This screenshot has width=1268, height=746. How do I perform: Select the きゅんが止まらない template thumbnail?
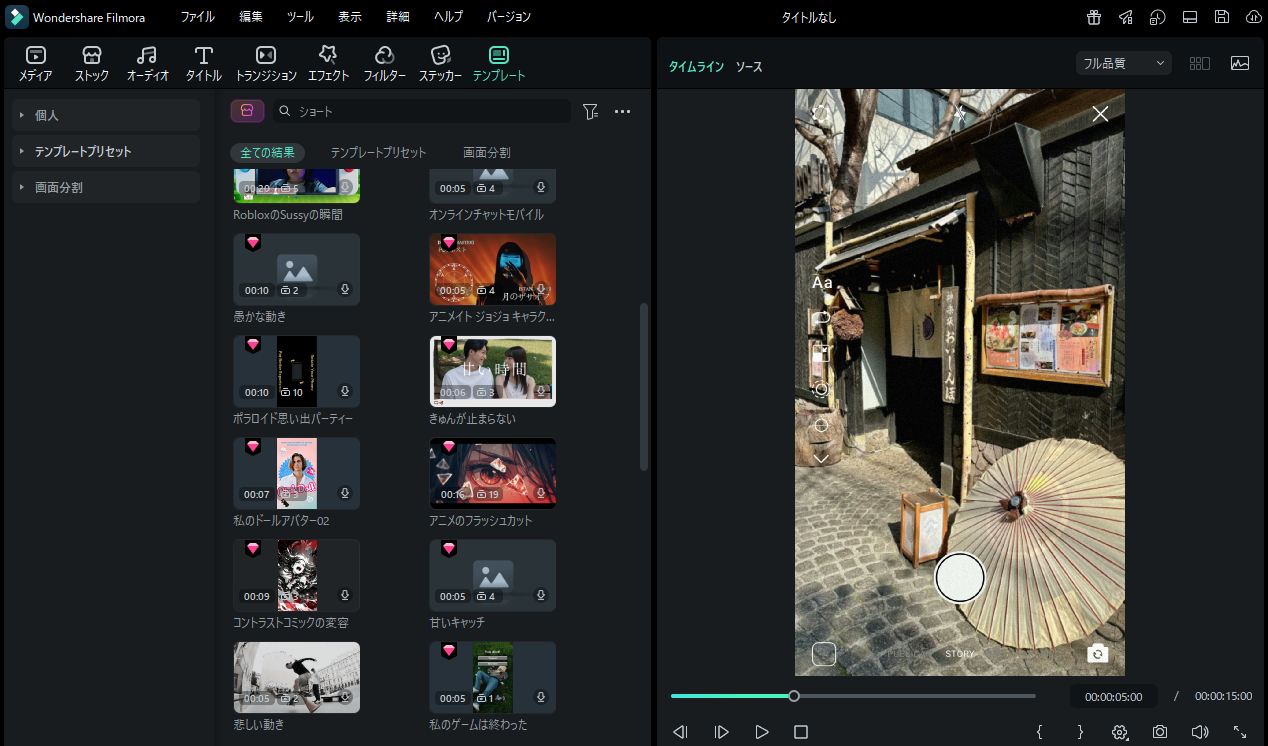click(x=493, y=371)
